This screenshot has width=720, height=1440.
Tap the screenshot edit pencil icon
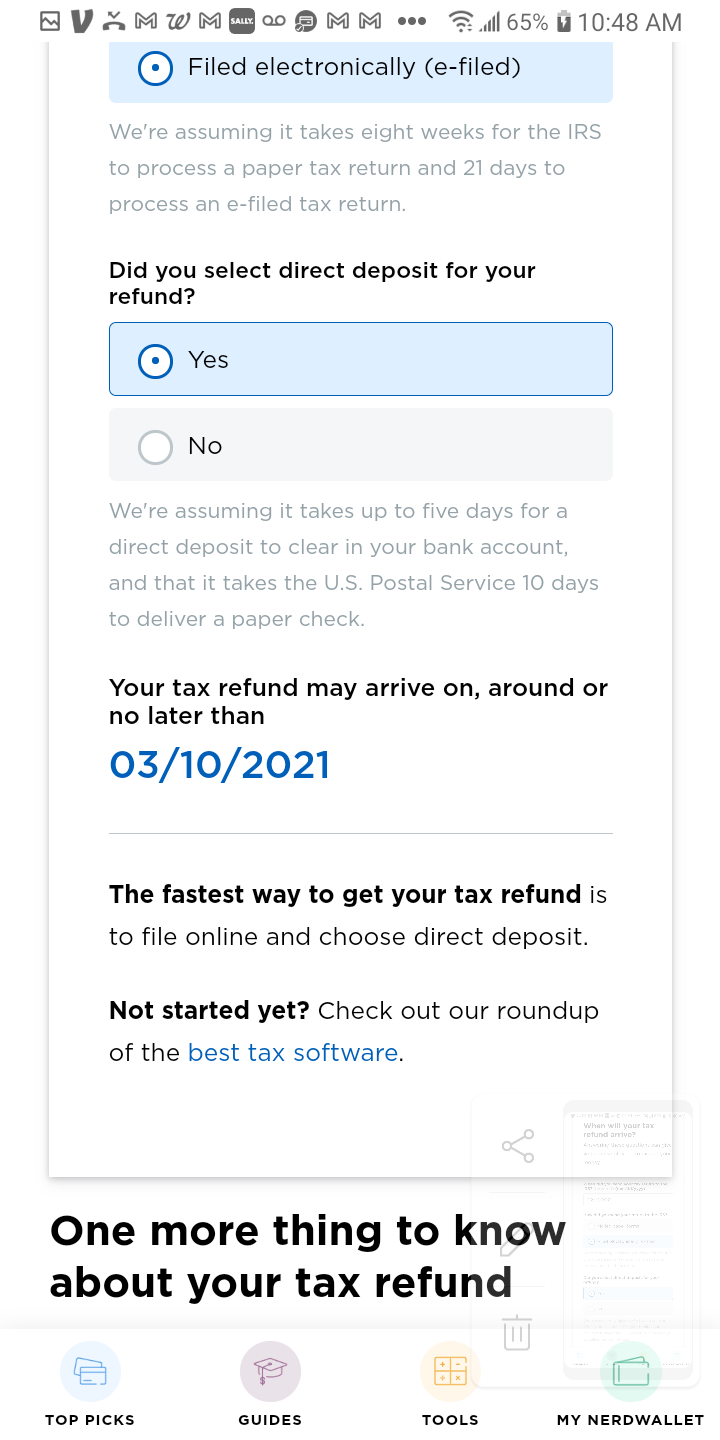(516, 1240)
